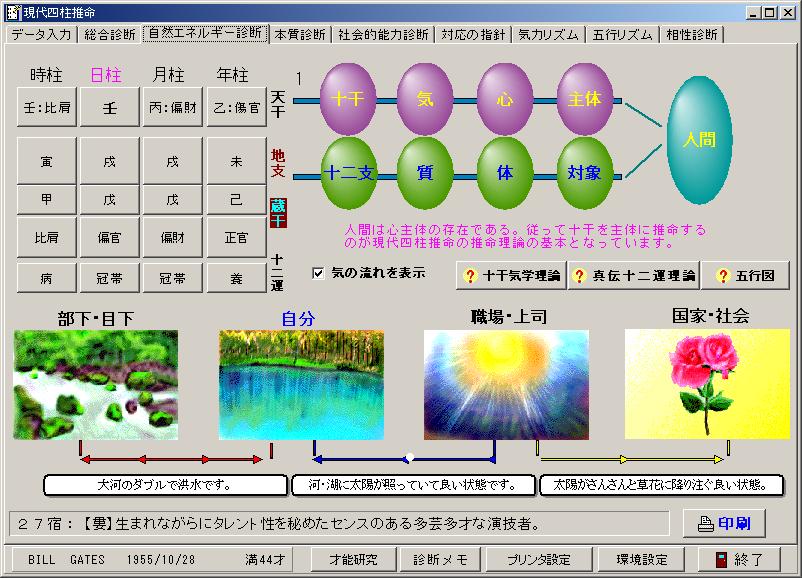This screenshot has width=802, height=578.
Task: Click the 大河のダブルで洪水です message box
Action: [x=166, y=485]
